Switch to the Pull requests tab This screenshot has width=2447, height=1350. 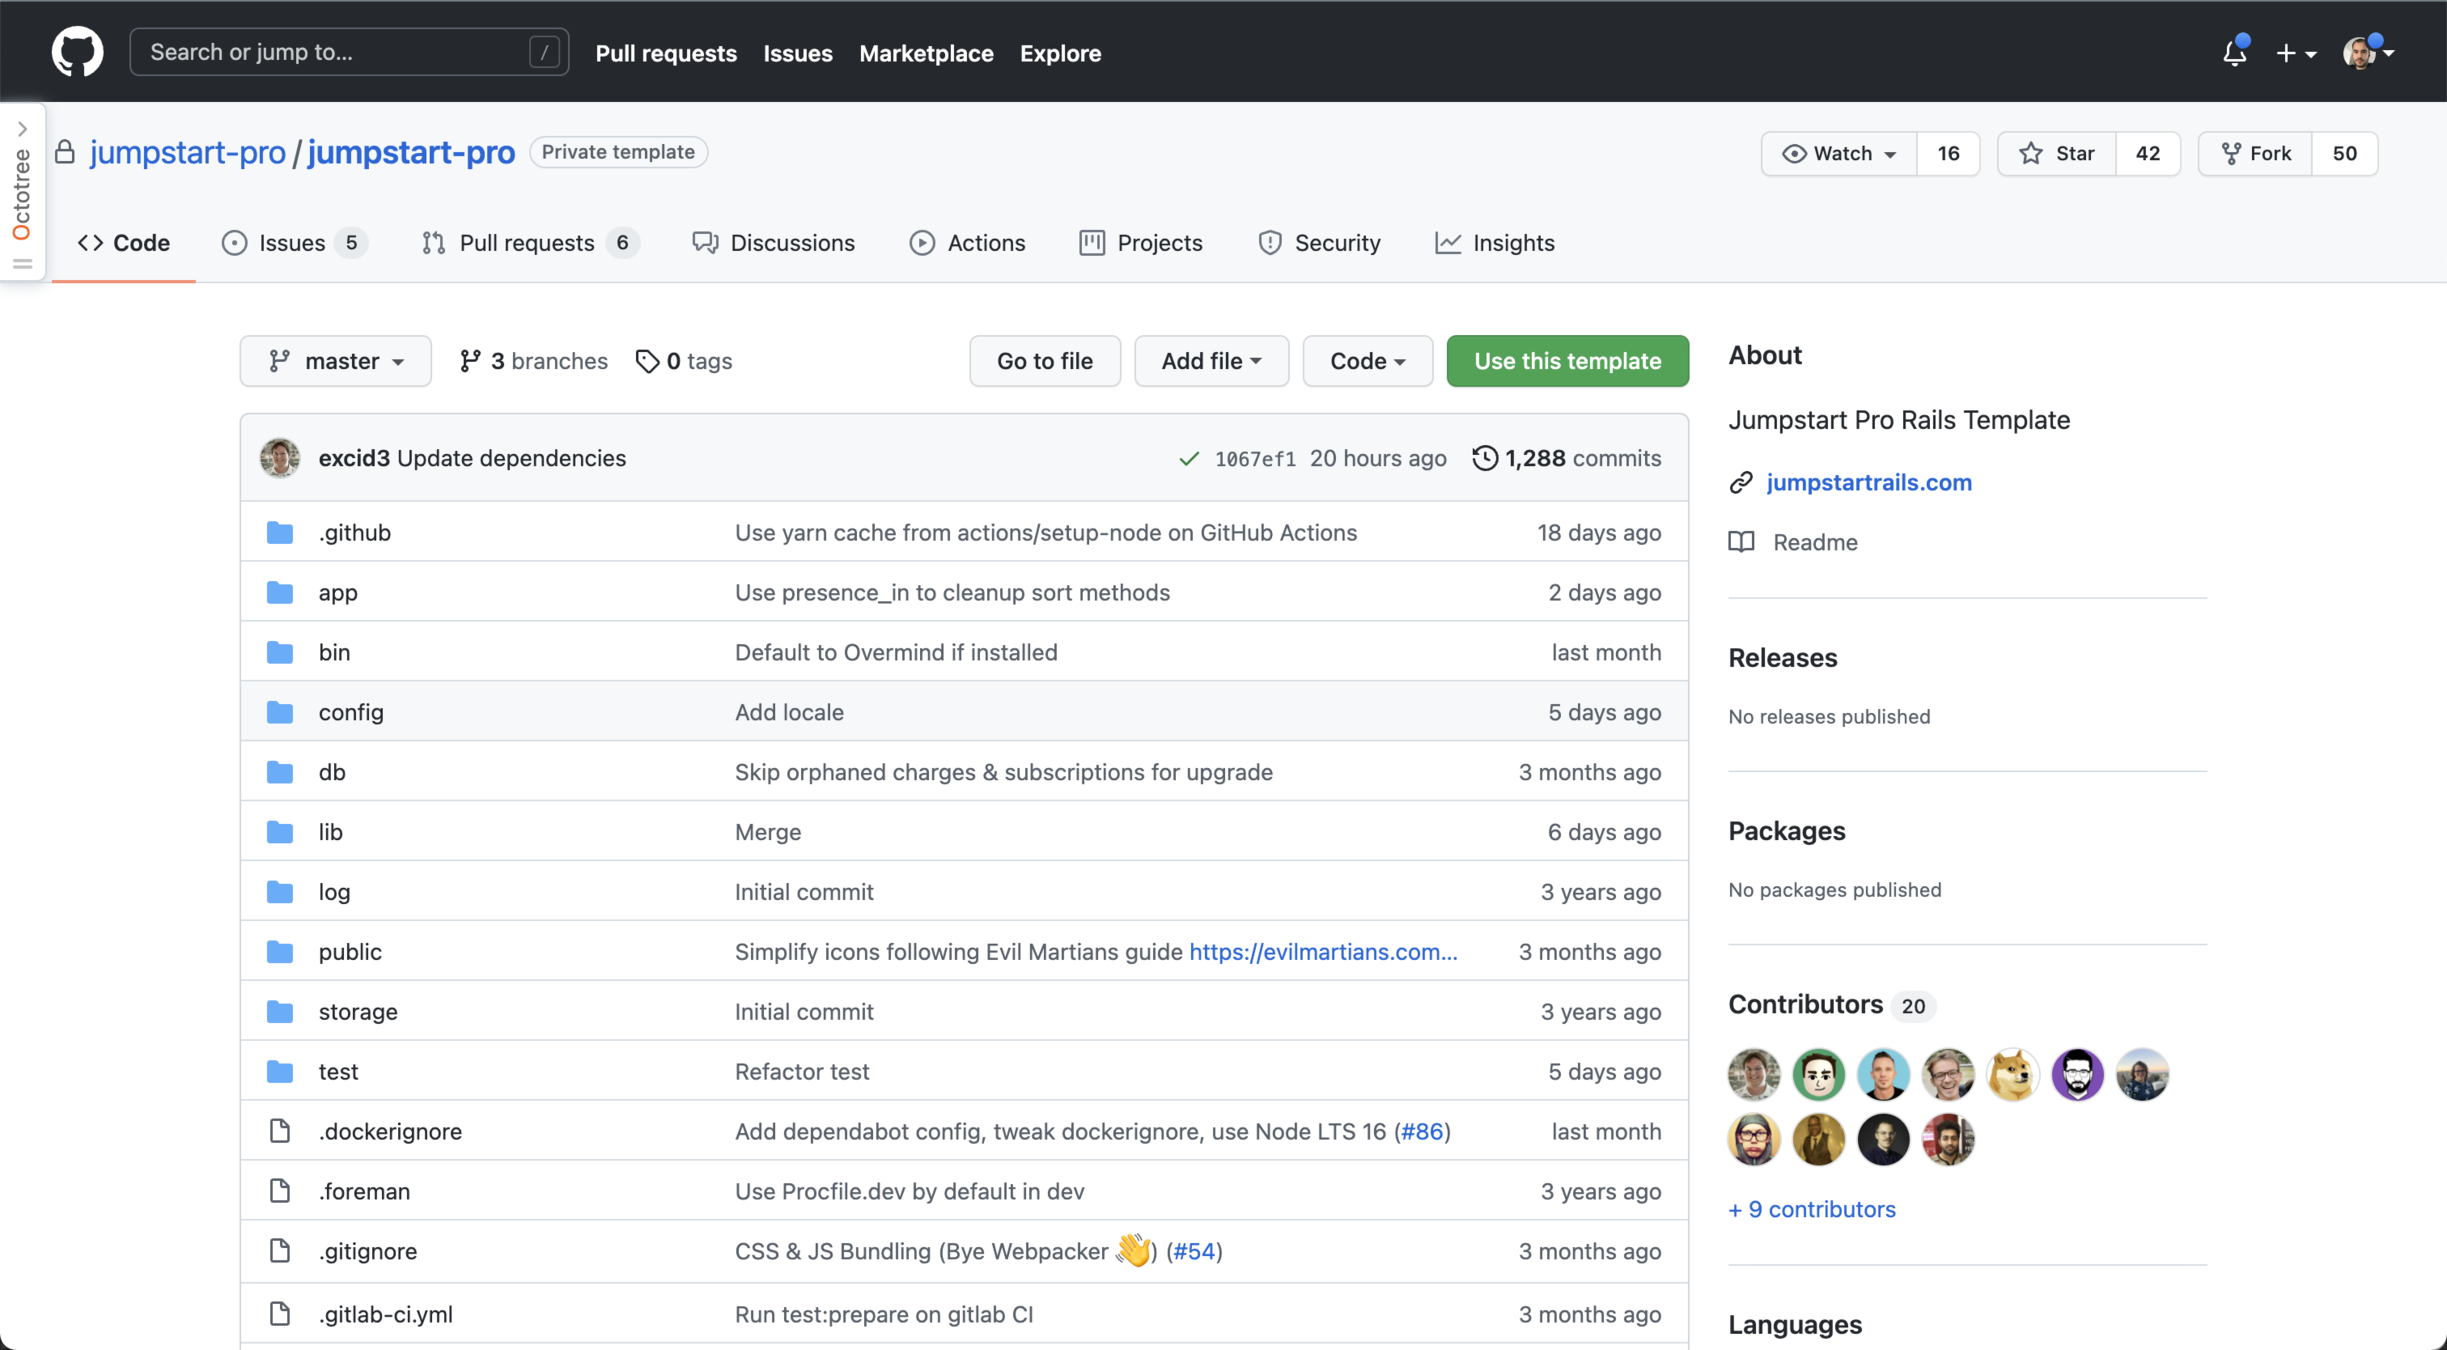(x=526, y=243)
